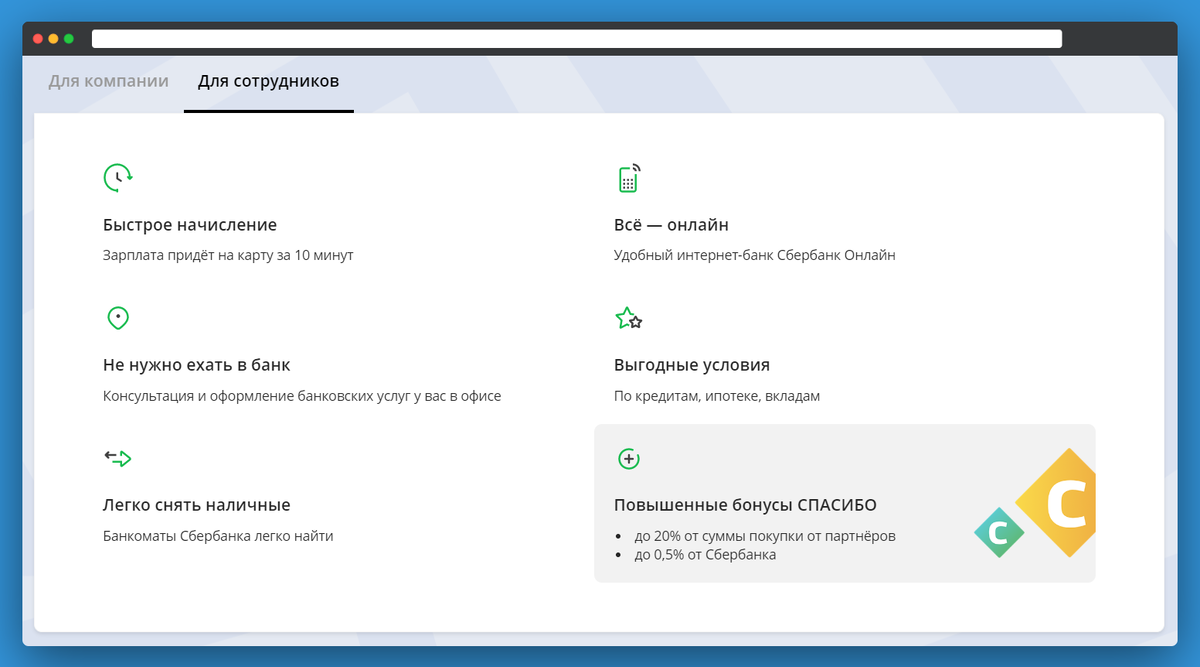This screenshot has width=1200, height=667.
Task: Click text Зарплата придёт на карту за 10 минут
Action: pos(228,255)
